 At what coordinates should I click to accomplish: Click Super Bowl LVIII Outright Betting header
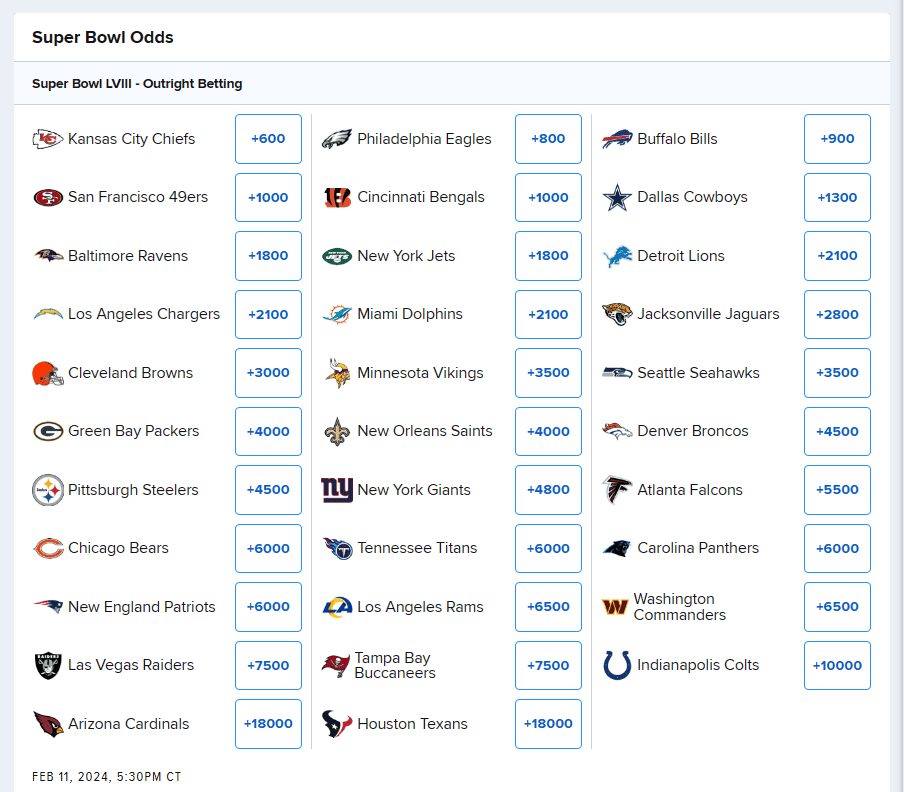click(137, 84)
